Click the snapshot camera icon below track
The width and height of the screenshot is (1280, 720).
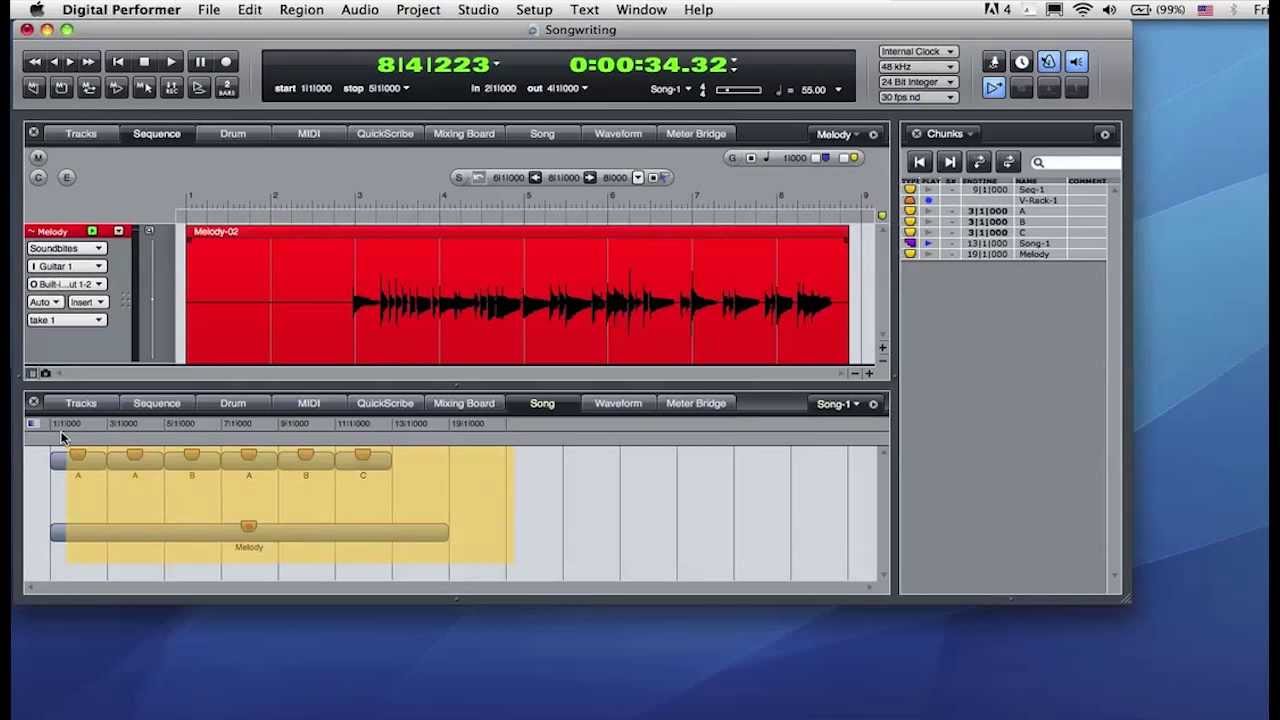click(46, 374)
